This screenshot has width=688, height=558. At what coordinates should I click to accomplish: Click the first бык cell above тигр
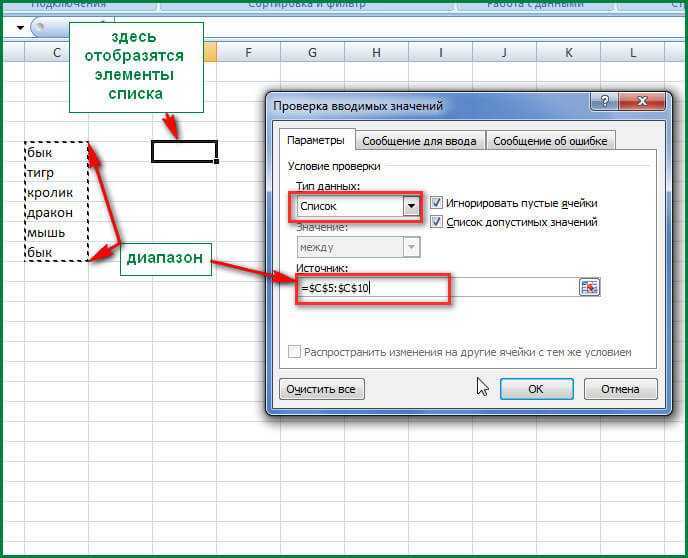(57, 153)
